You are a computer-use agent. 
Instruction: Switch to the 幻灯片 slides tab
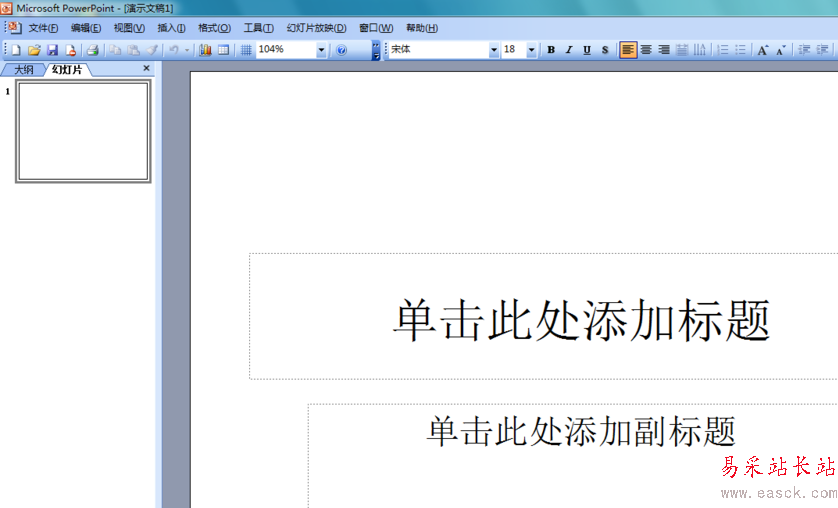coord(67,70)
